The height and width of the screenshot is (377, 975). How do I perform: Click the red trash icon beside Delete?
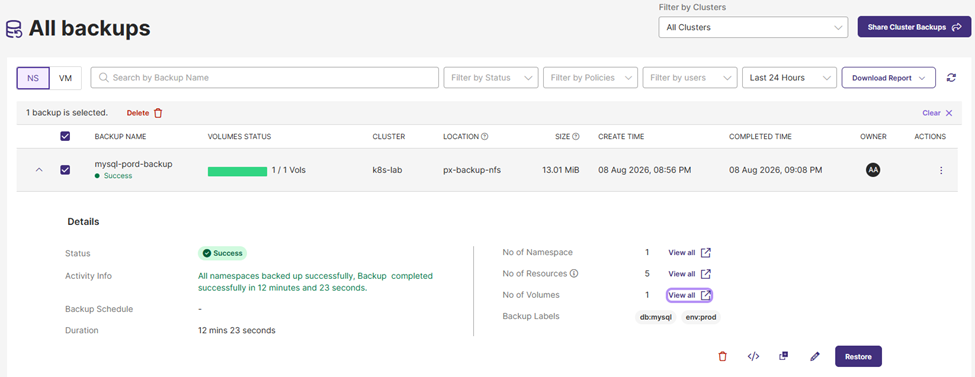(x=158, y=113)
